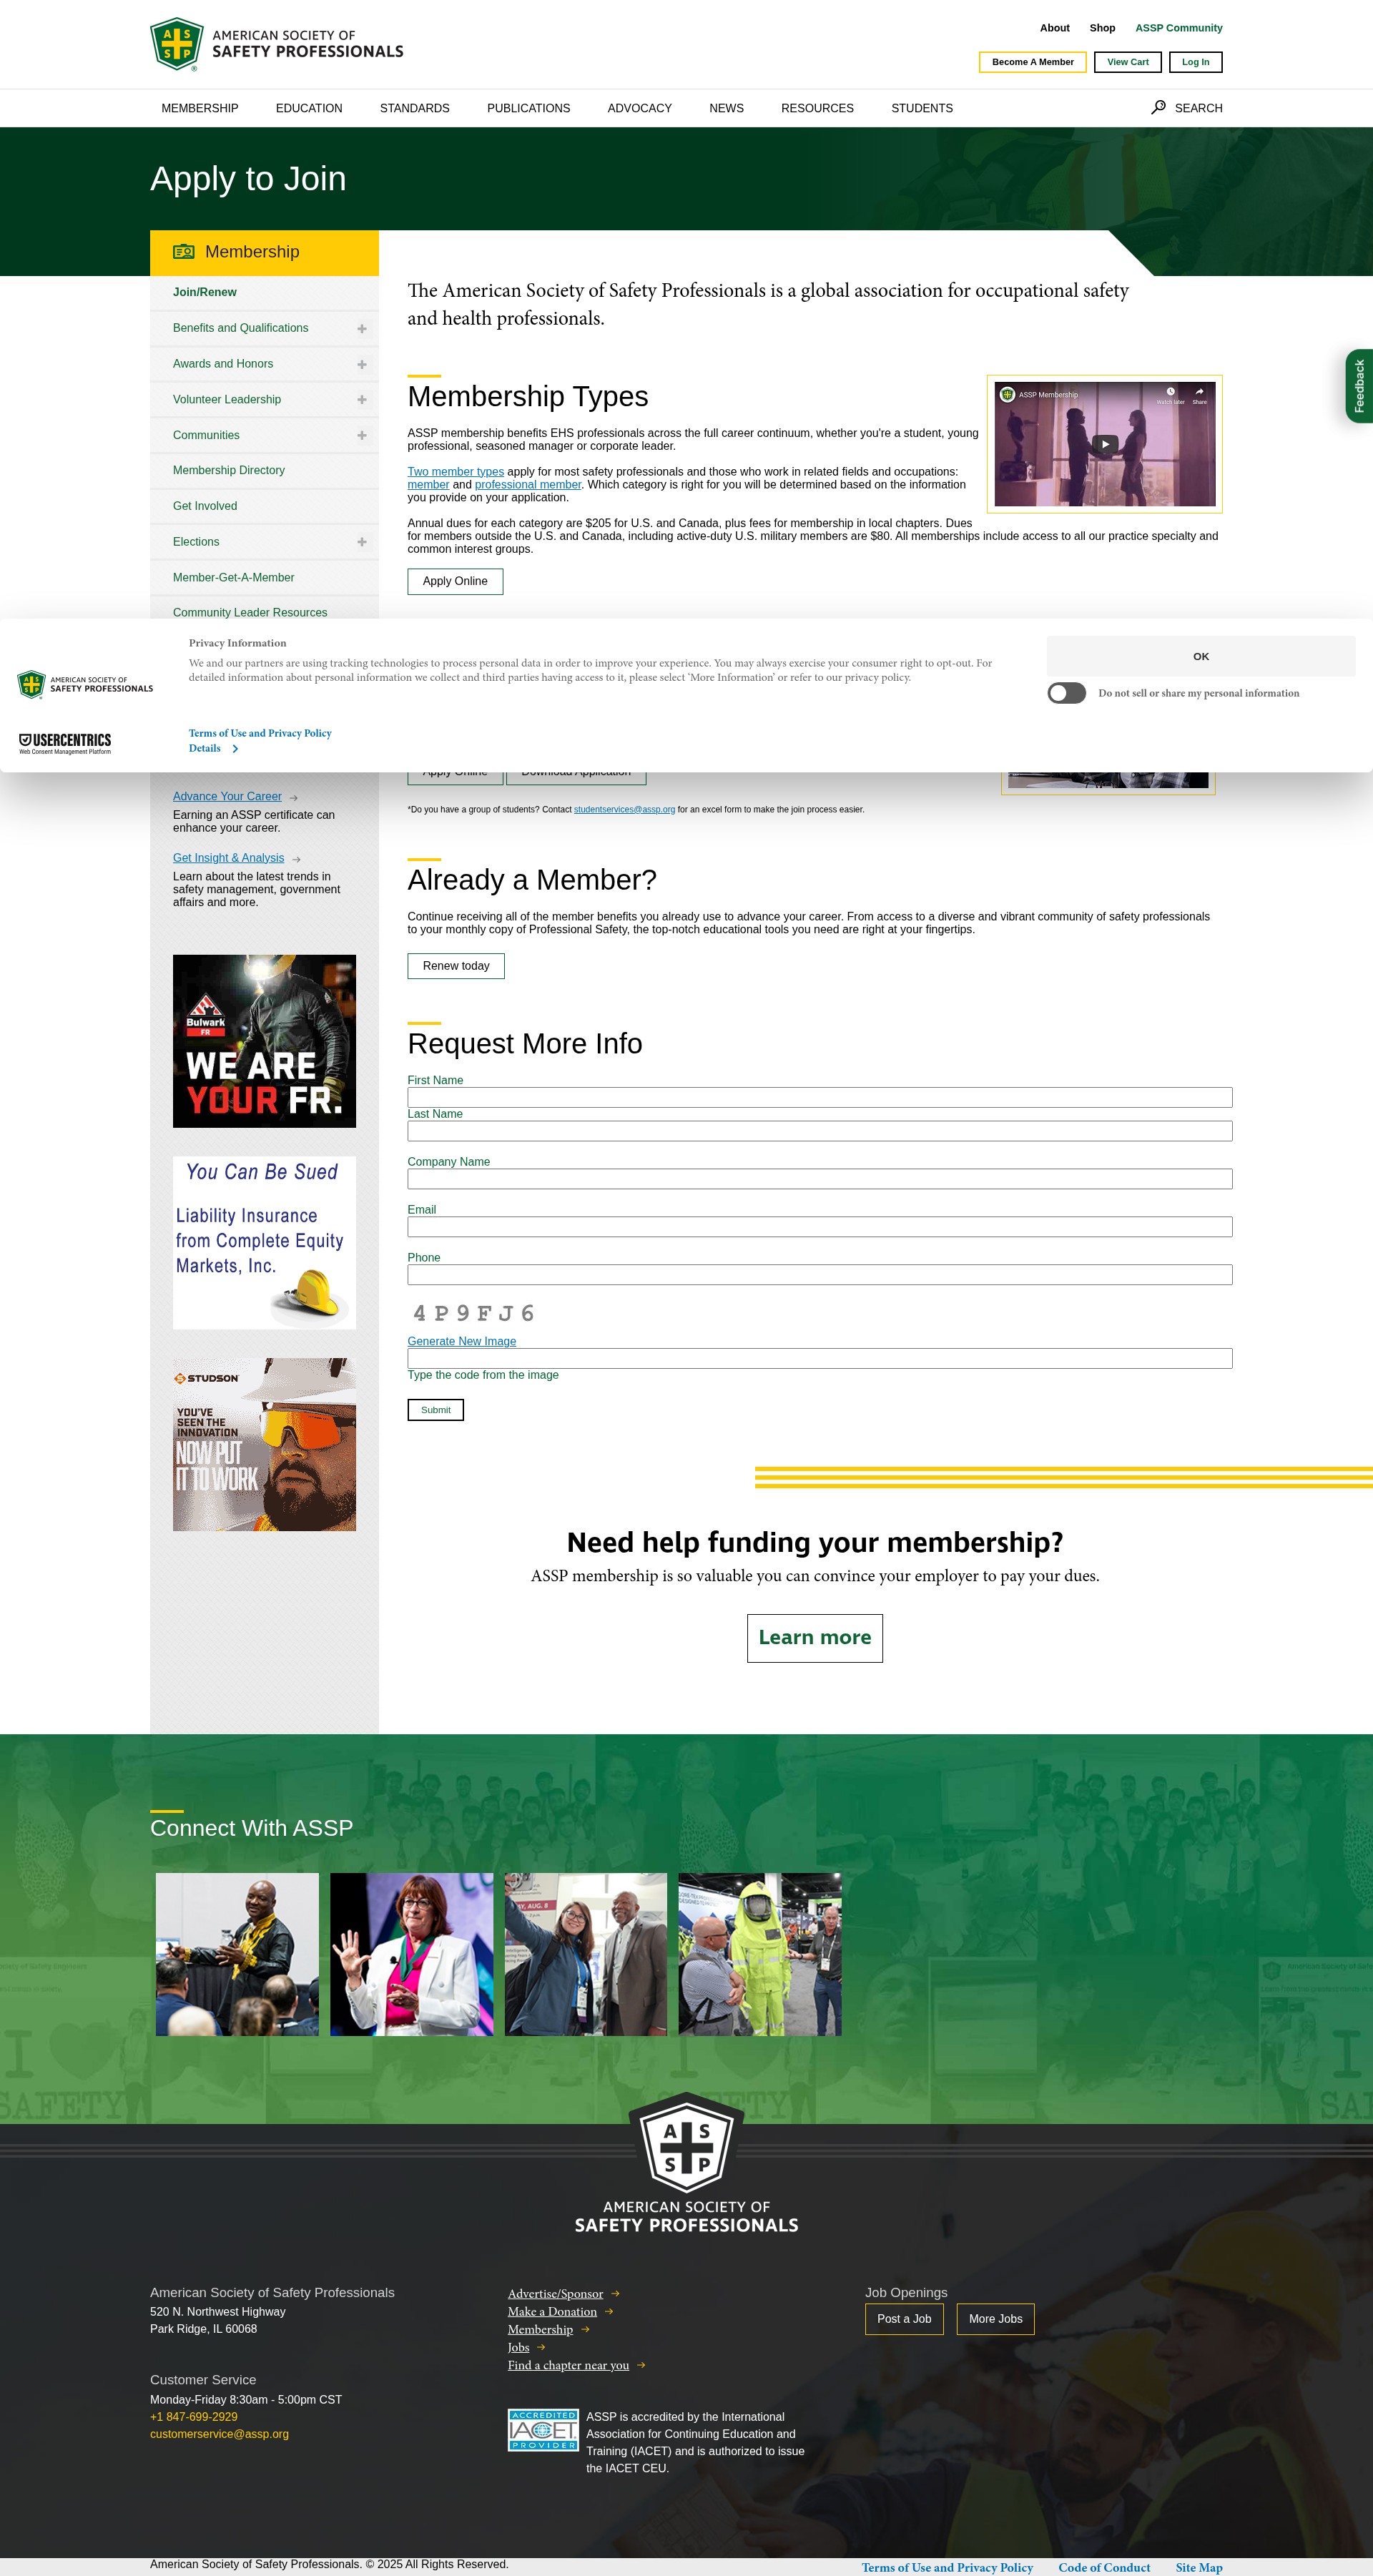Viewport: 1373px width, 2576px height.
Task: Open the NEWS nav menu
Action: (726, 108)
